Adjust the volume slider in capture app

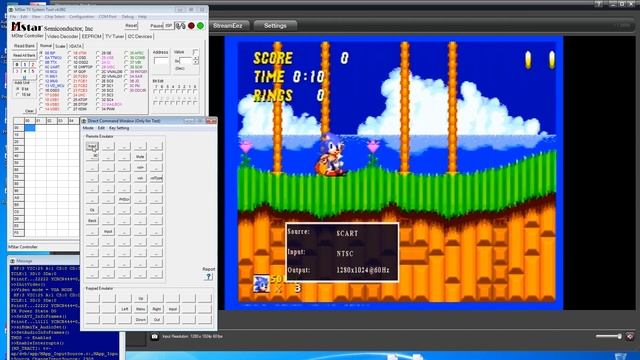[609, 336]
